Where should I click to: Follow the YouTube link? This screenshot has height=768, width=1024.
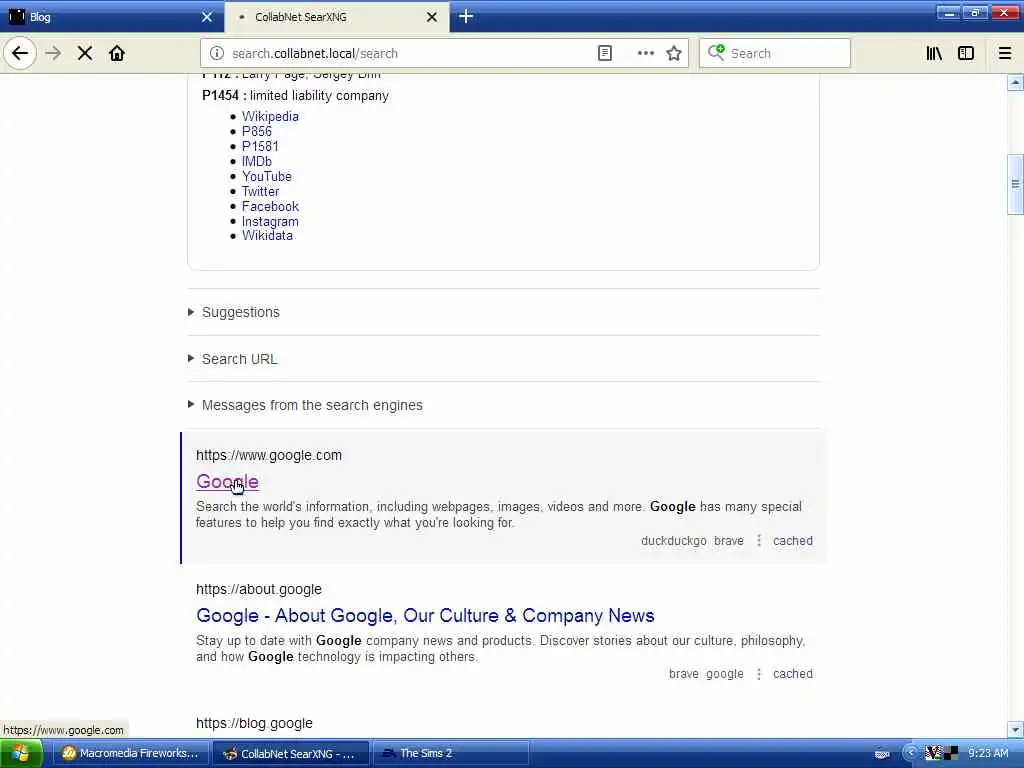(x=266, y=176)
